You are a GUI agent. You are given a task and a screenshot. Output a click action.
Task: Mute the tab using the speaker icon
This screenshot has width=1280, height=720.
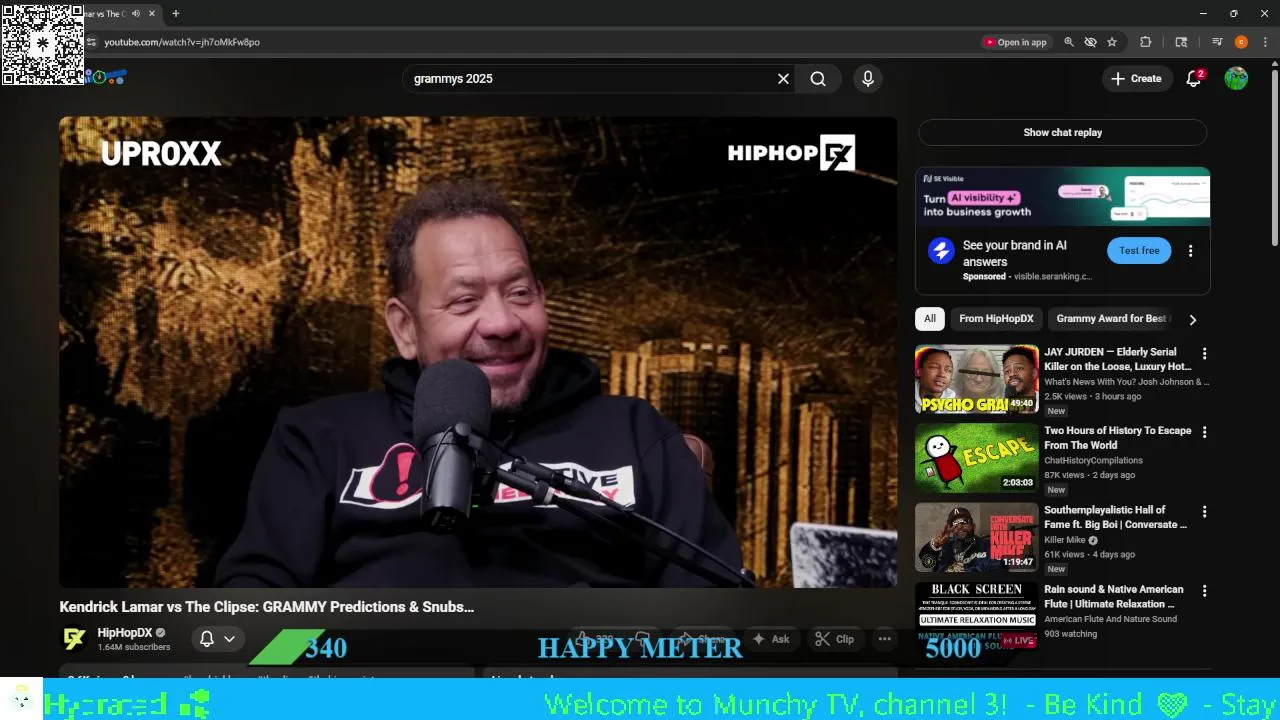click(135, 14)
